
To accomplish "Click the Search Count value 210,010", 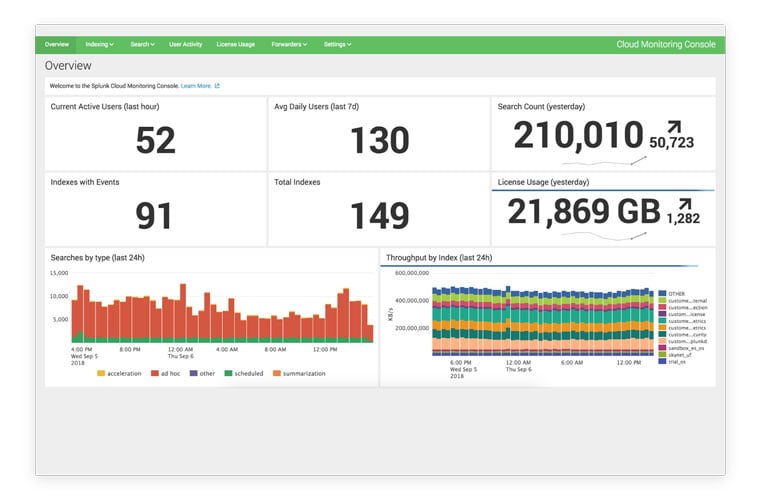I will pos(578,135).
